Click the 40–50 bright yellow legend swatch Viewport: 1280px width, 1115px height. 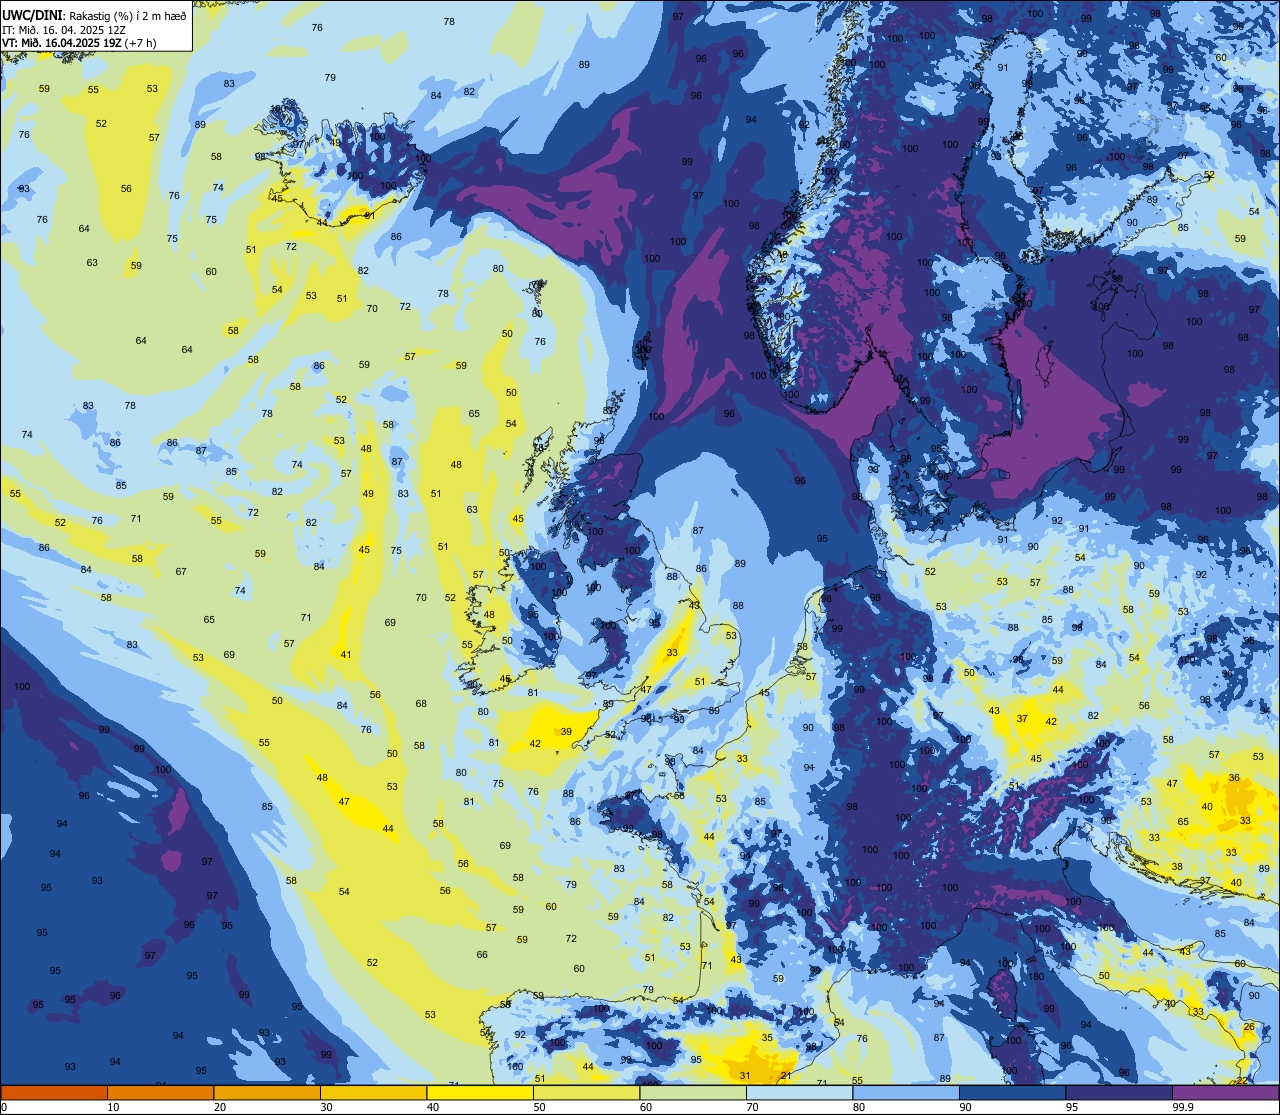pos(480,1092)
